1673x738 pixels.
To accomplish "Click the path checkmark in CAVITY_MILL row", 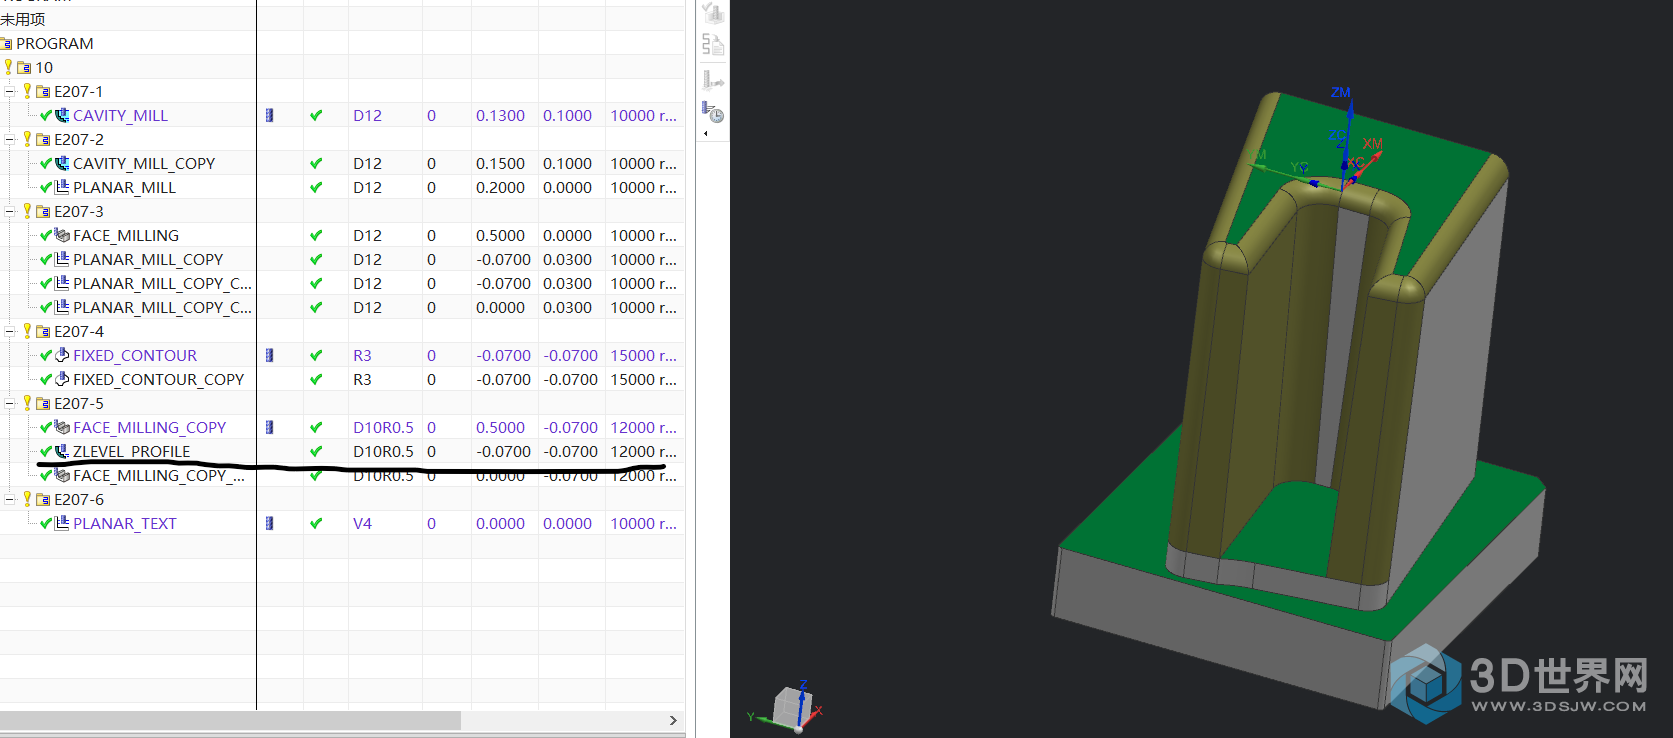I will pyautogui.click(x=316, y=115).
